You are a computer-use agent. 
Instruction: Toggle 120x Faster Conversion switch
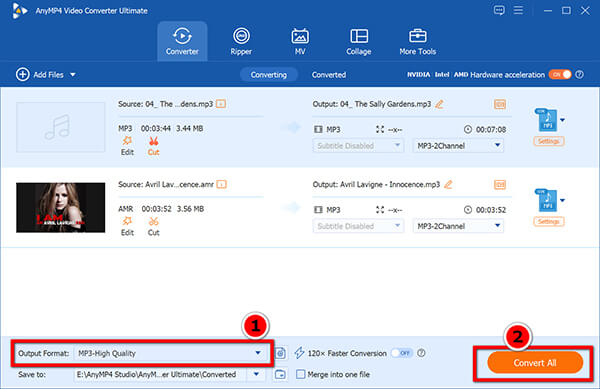(401, 353)
